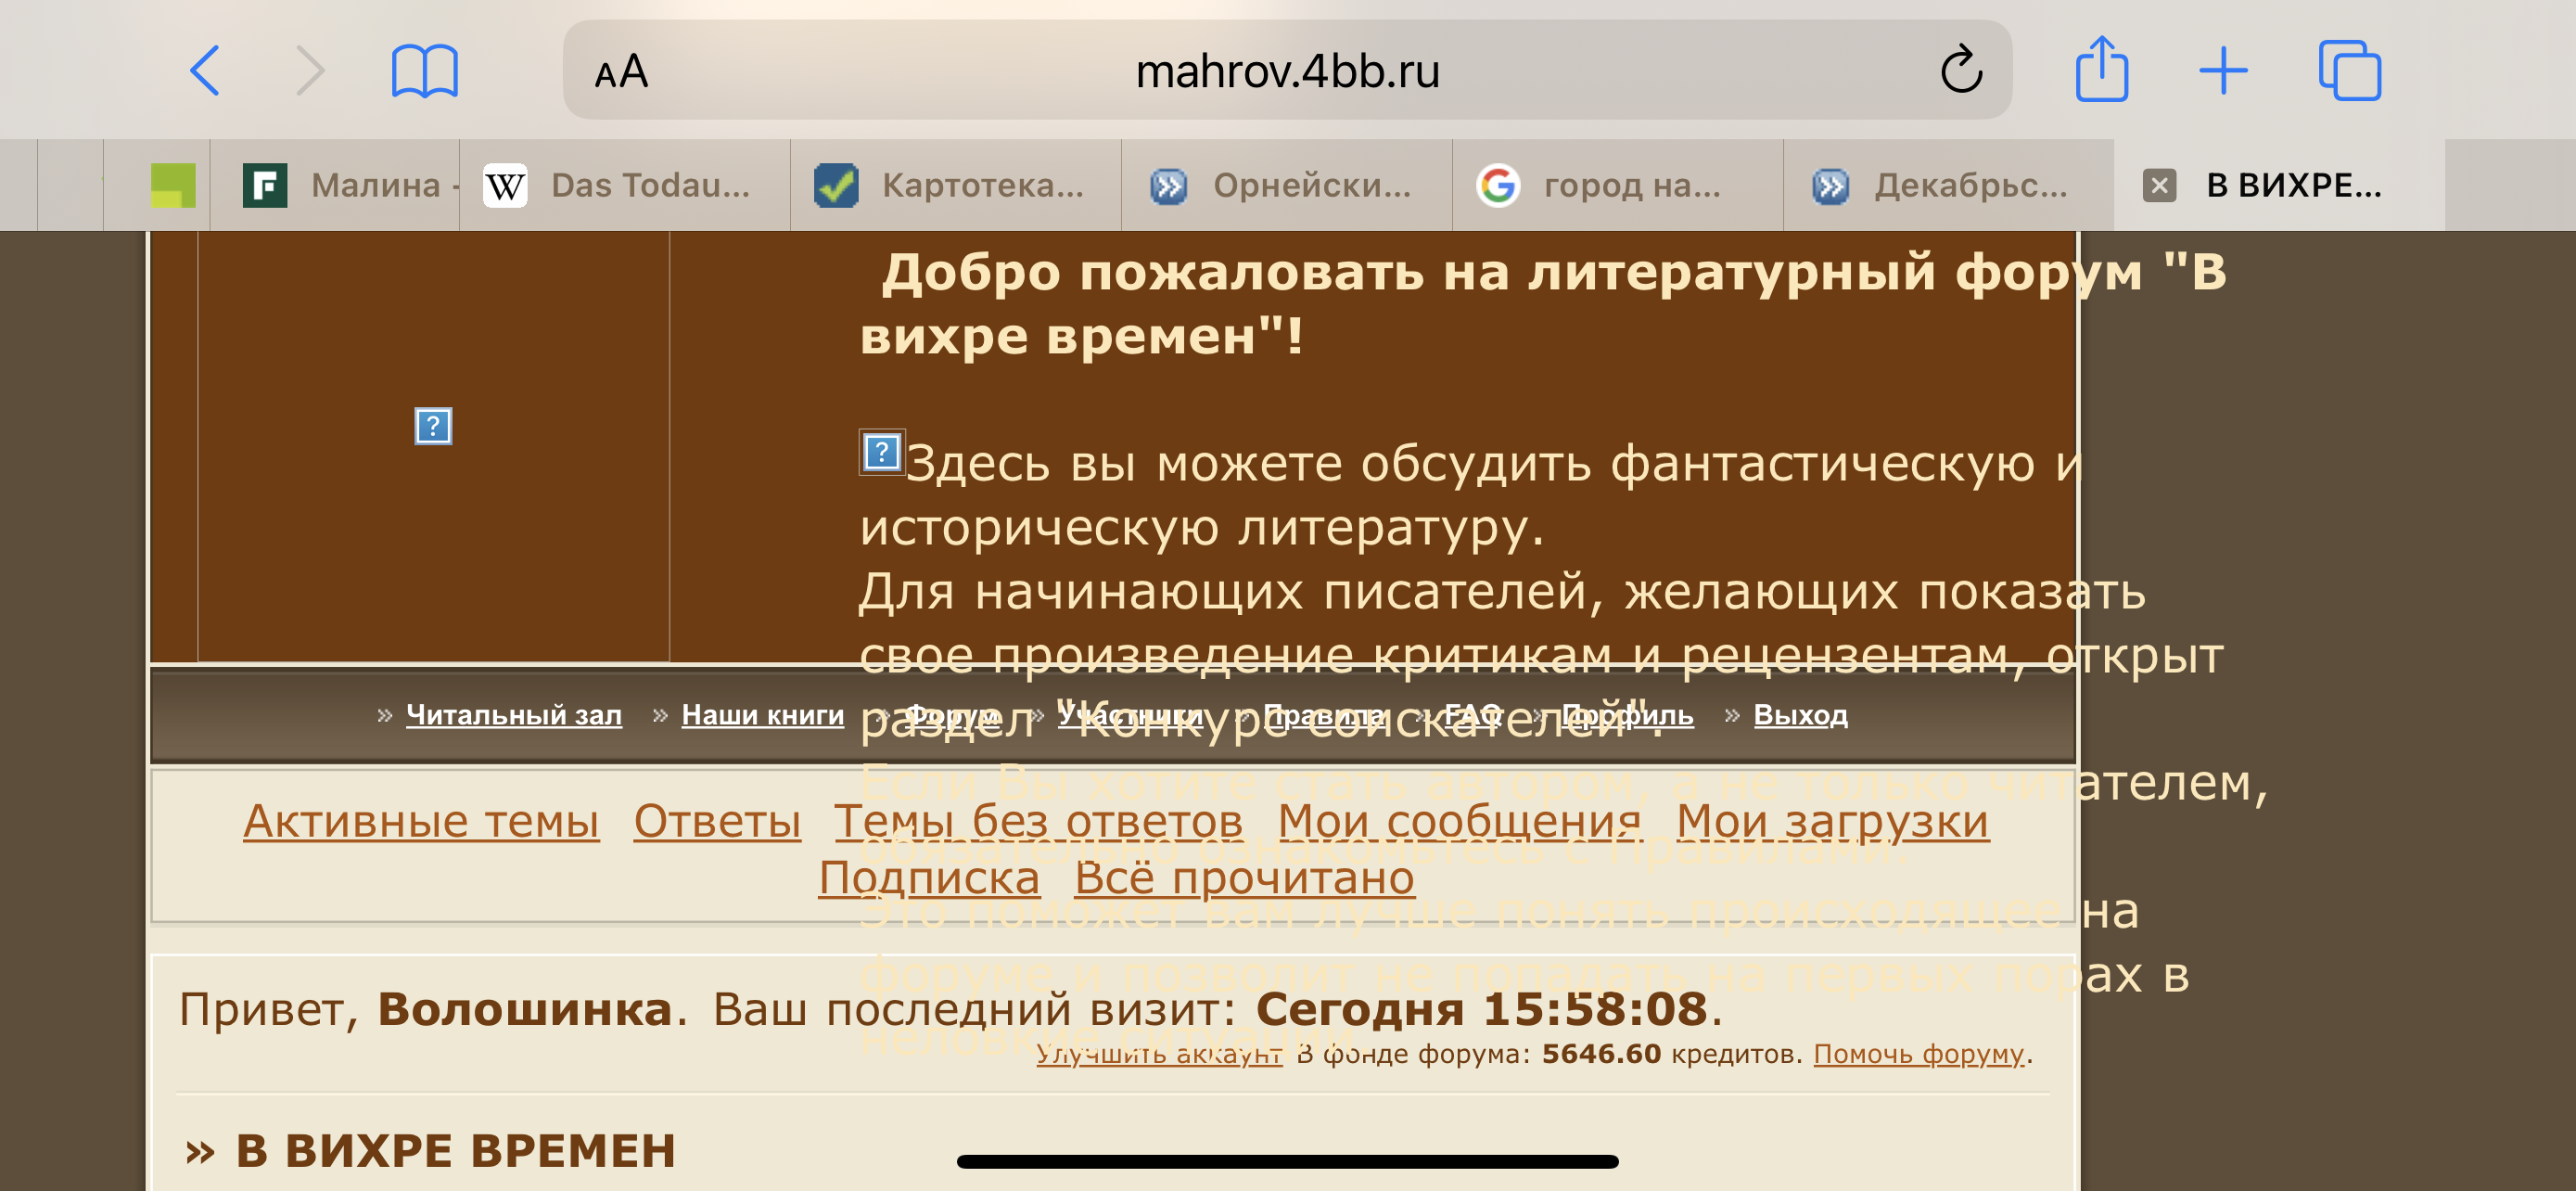This screenshot has width=2576, height=1191.
Task: Open the Участники navigation link
Action: [1131, 715]
